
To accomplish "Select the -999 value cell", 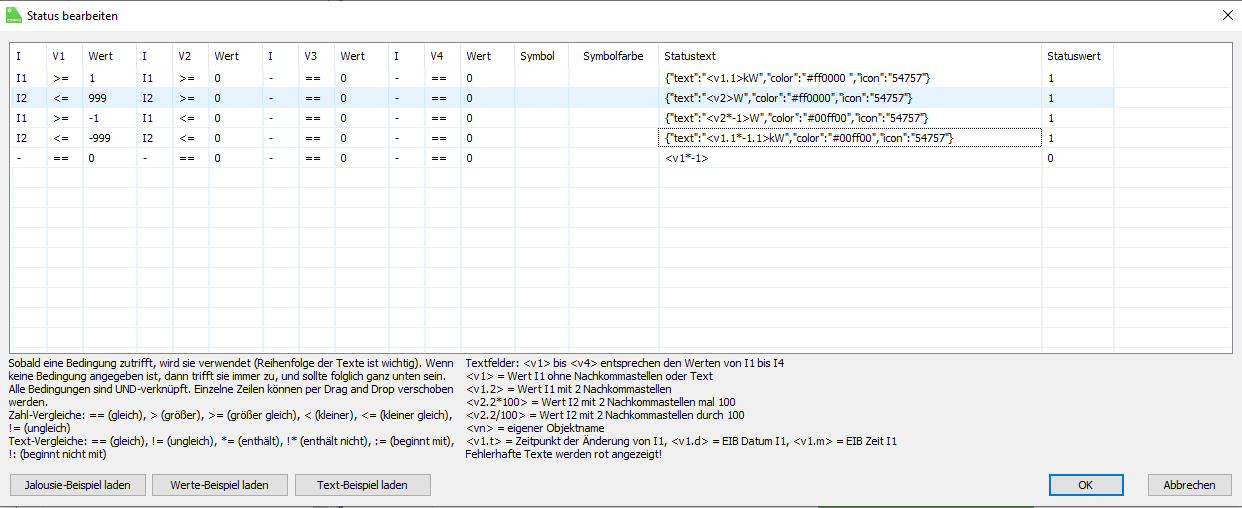I will [x=99, y=138].
